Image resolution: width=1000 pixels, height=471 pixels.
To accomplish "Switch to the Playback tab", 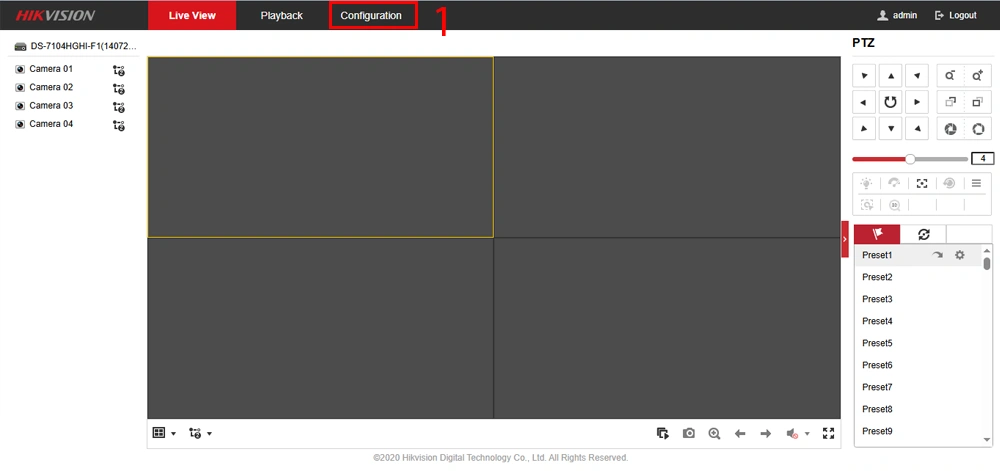I will pyautogui.click(x=281, y=16).
